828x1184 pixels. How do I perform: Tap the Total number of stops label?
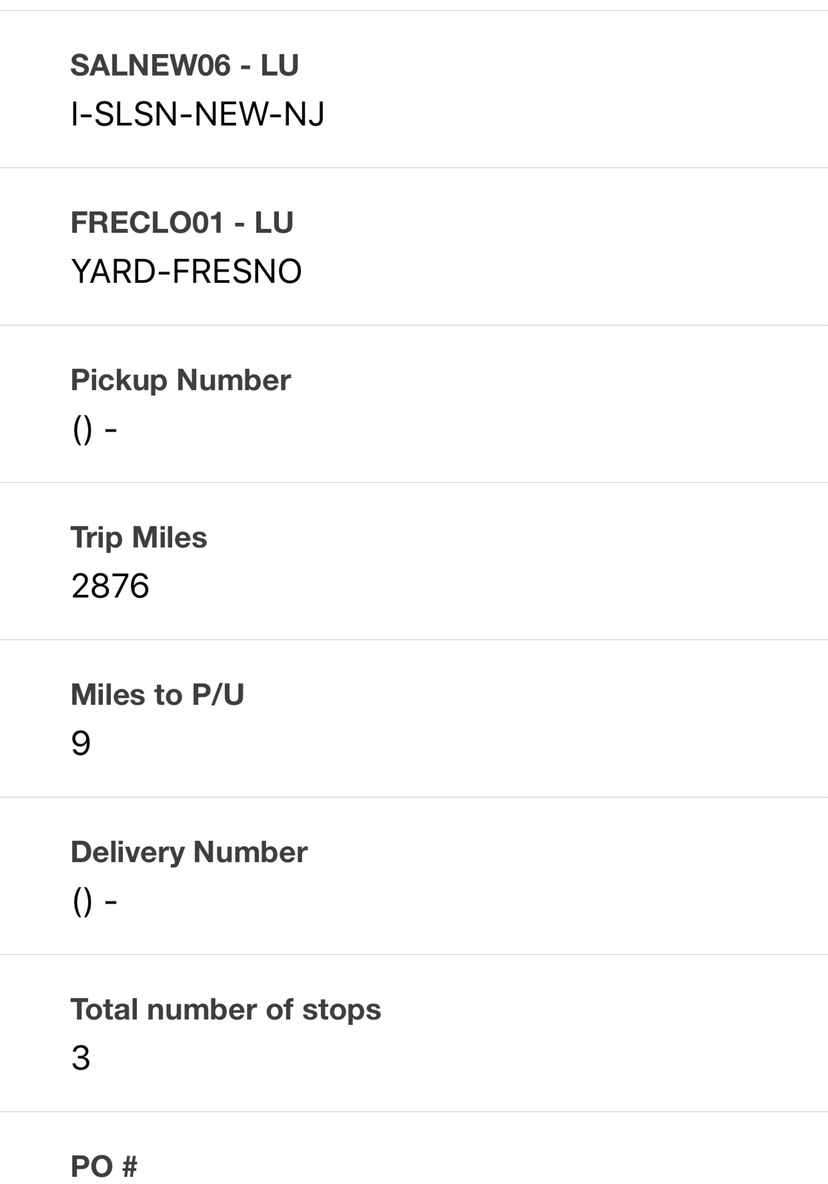(225, 1009)
